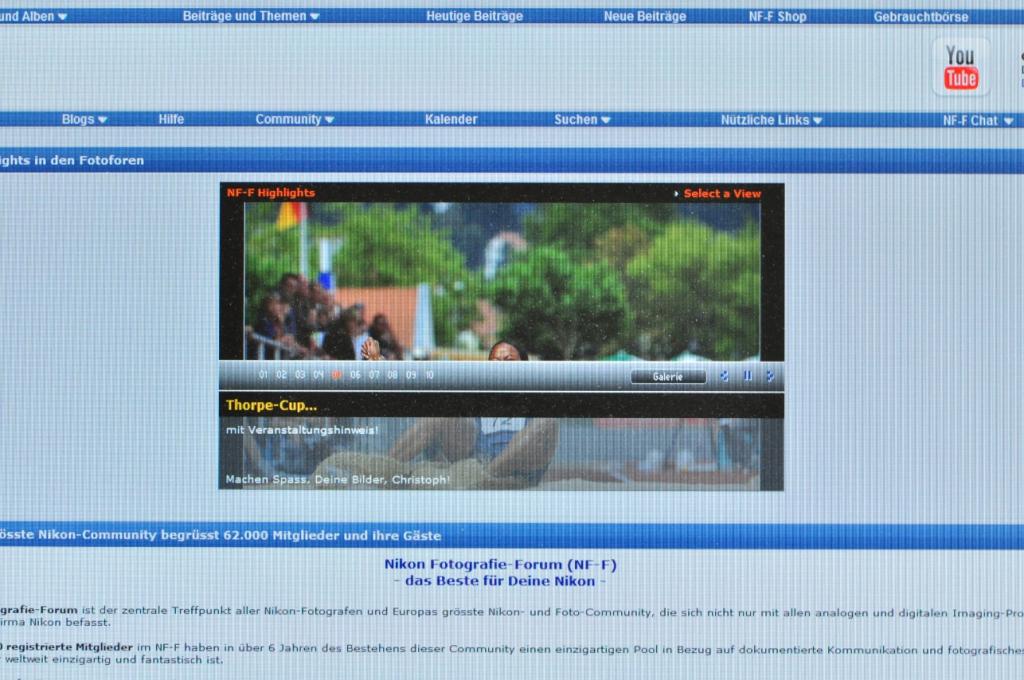Open the Suchen dropdown menu
Viewport: 1024px width, 680px height.
pos(582,120)
